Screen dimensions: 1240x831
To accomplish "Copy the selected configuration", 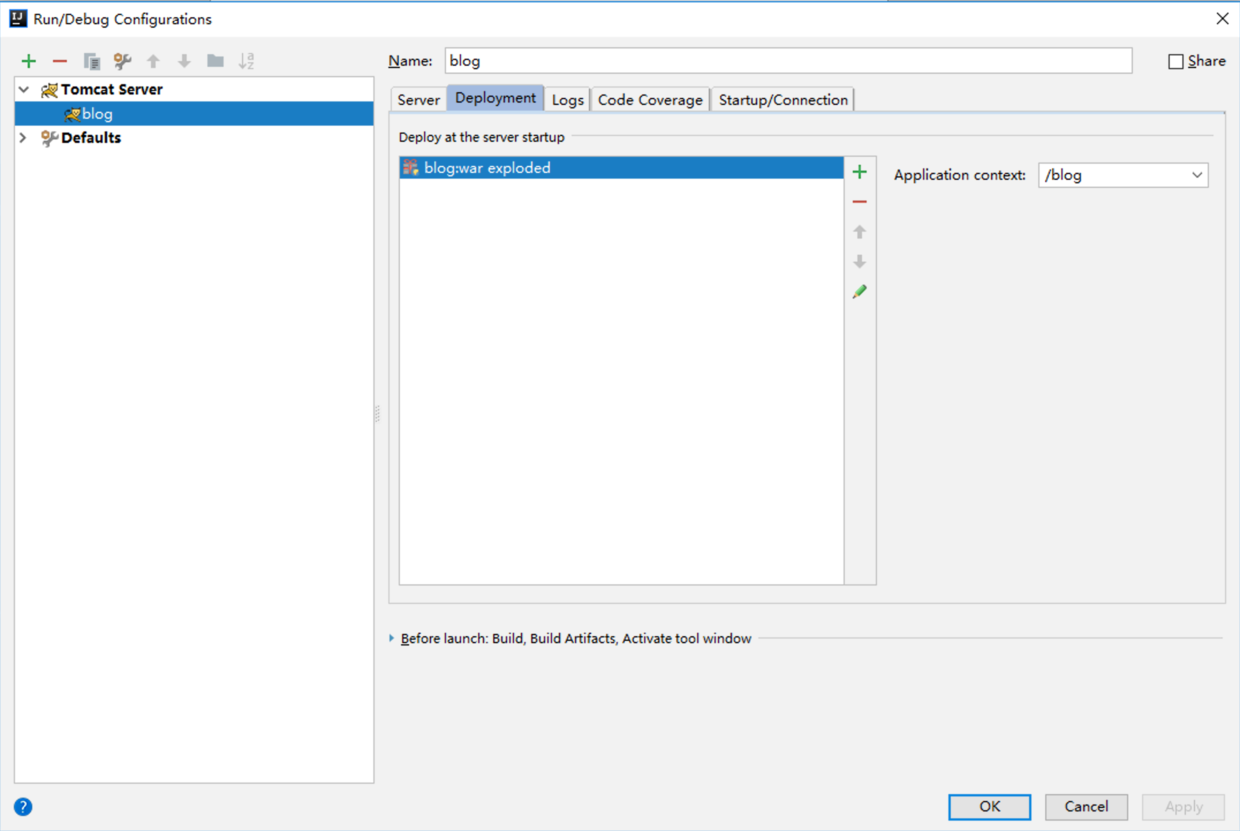I will pyautogui.click(x=92, y=61).
